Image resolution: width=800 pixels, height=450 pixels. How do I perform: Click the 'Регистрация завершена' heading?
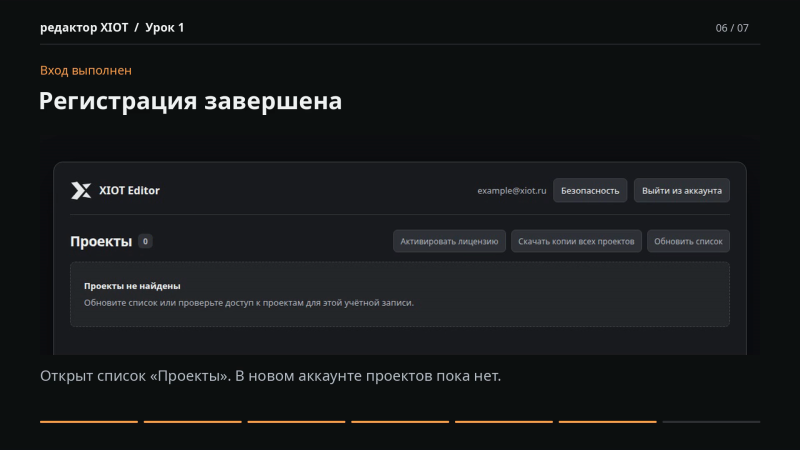point(190,101)
